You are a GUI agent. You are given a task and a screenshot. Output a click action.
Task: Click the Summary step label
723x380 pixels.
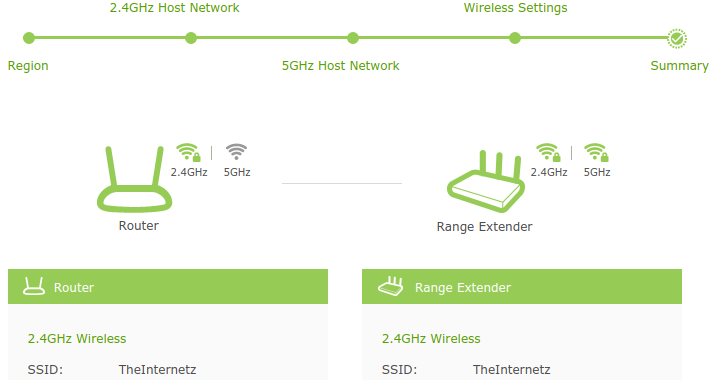tap(680, 66)
